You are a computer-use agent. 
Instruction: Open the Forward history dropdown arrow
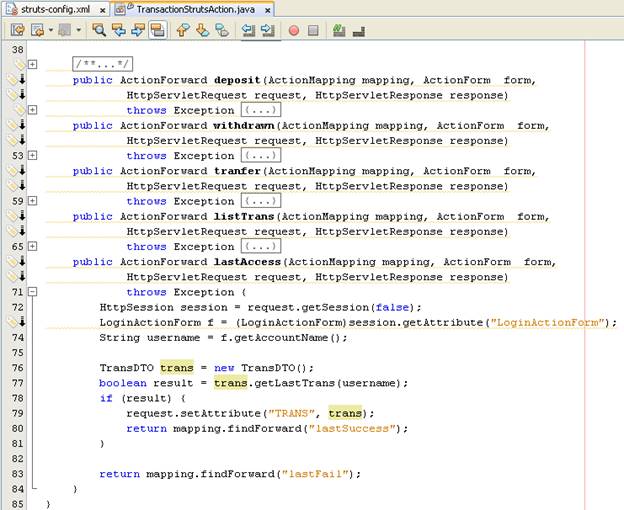point(78,30)
